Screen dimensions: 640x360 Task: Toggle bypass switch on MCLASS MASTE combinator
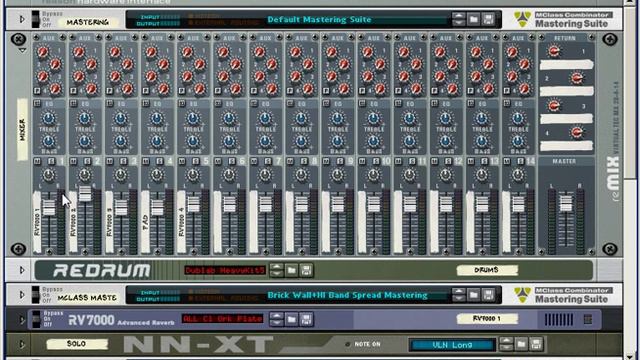[36, 295]
